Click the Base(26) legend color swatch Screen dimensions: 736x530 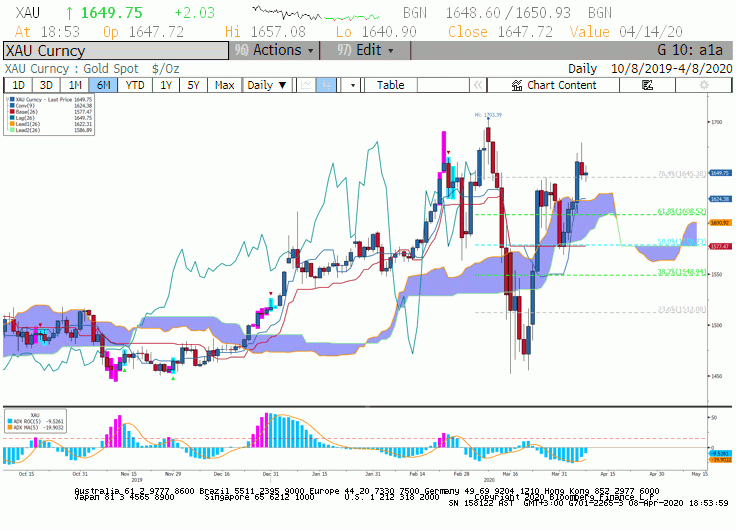(12, 112)
